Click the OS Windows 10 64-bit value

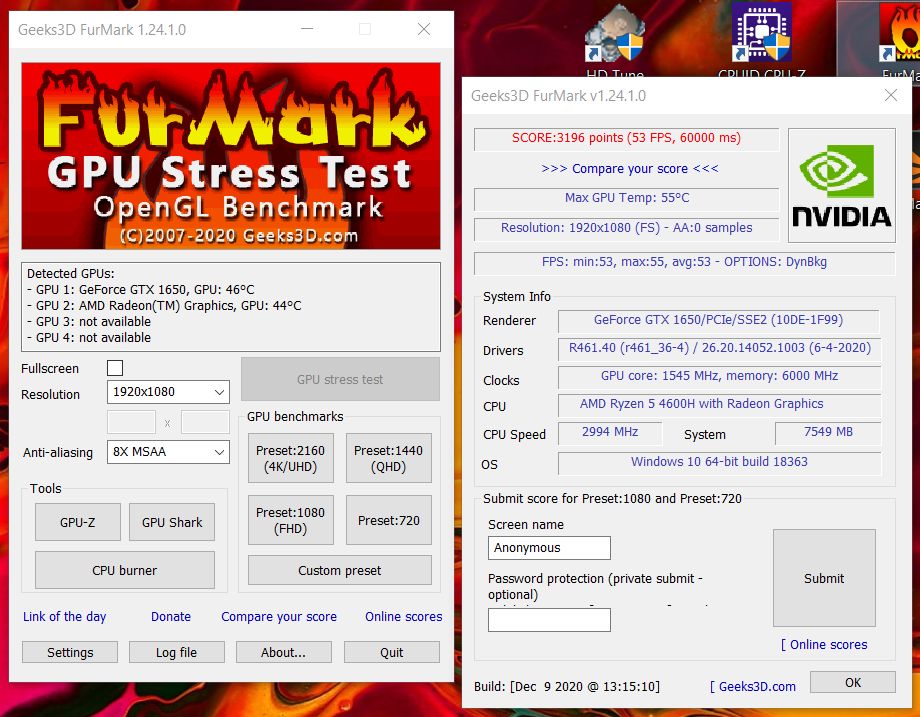pyautogui.click(x=719, y=462)
